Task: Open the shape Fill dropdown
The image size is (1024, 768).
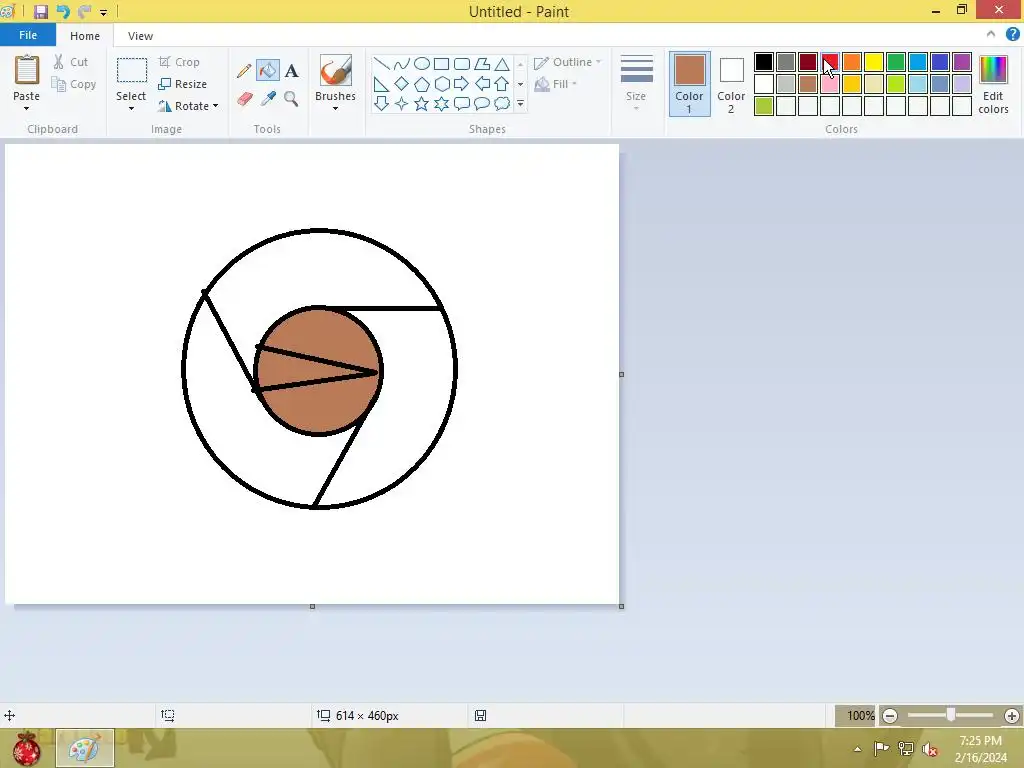Action: (556, 84)
